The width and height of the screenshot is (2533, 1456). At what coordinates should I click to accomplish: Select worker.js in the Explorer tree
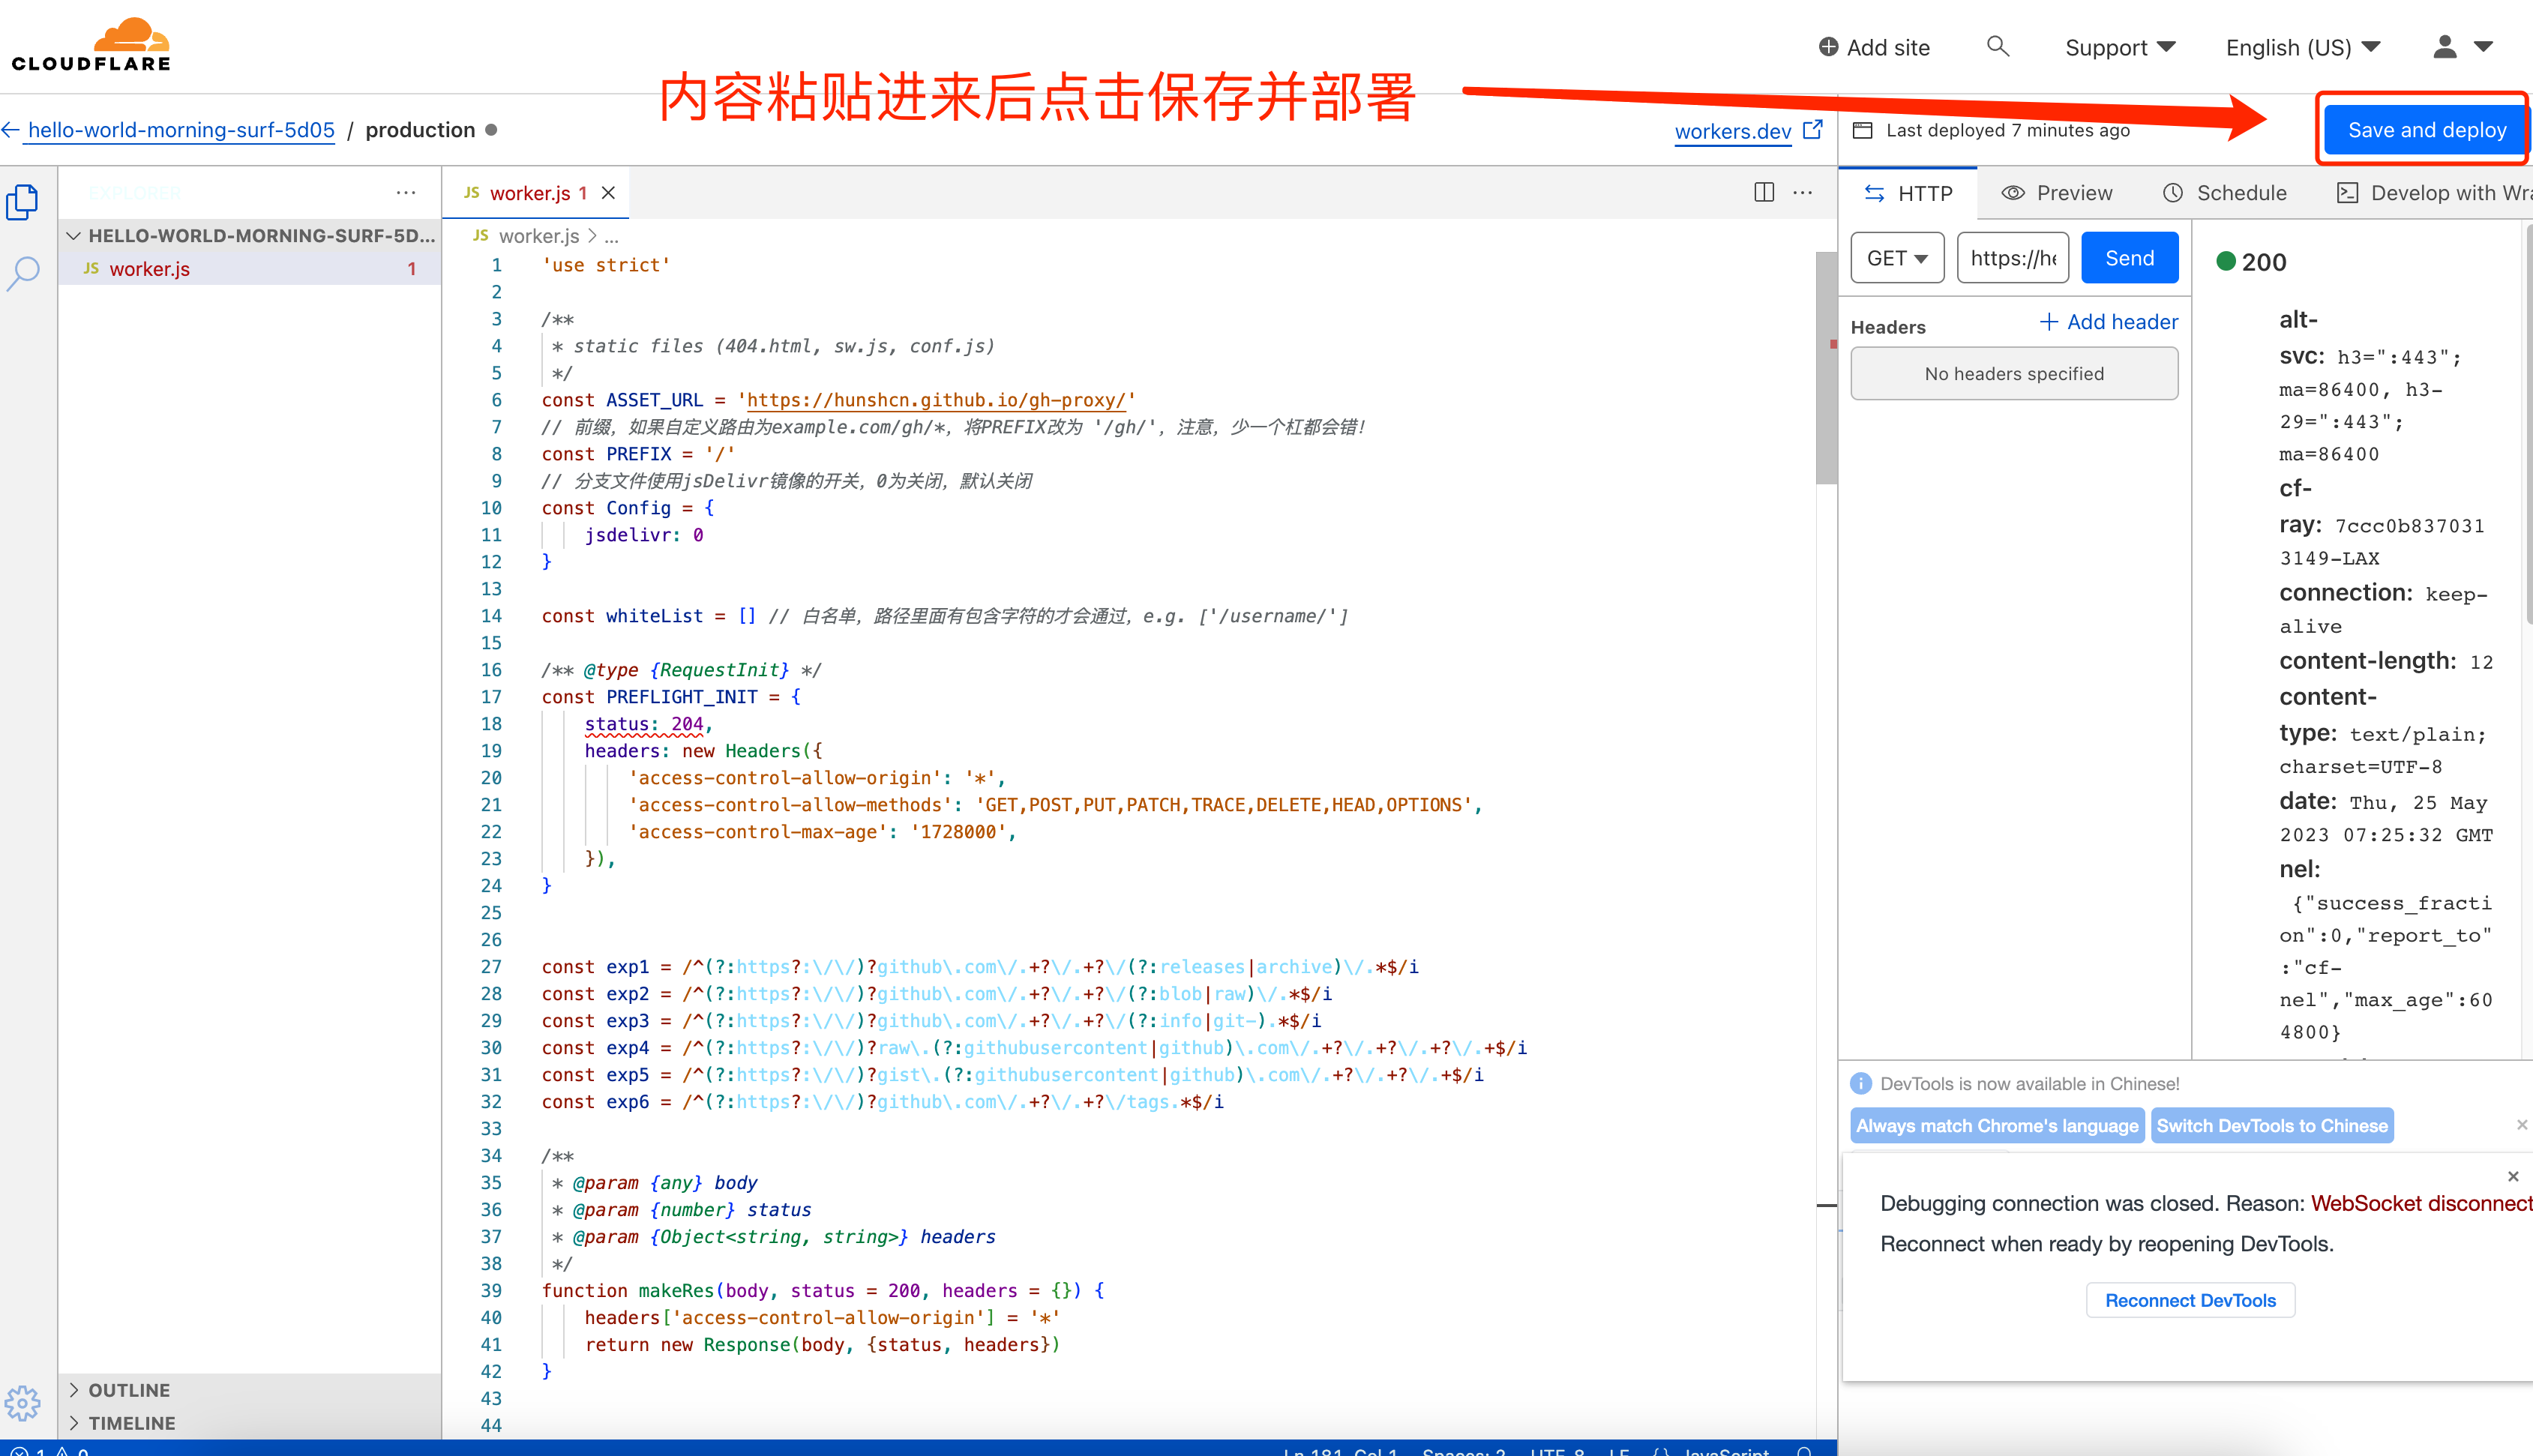250,268
